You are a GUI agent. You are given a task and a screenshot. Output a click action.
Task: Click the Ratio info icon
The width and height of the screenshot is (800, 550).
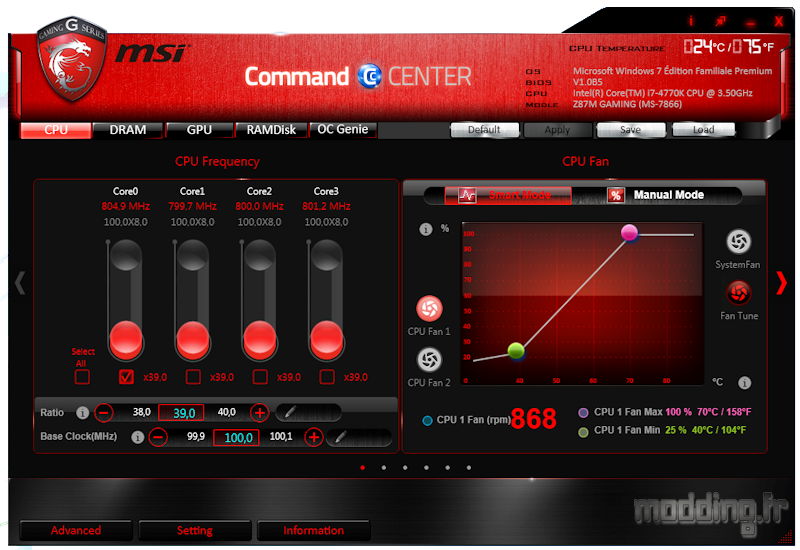[82, 413]
